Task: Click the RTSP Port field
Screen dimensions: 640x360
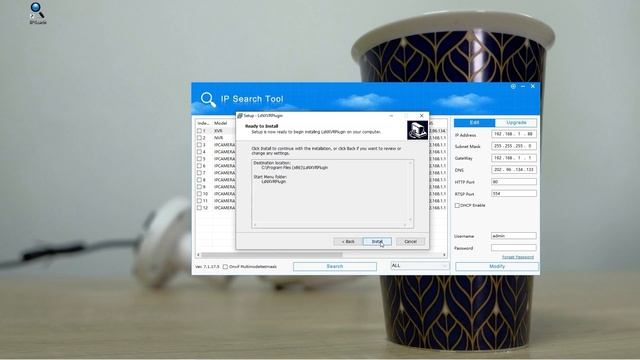Action: [514, 193]
